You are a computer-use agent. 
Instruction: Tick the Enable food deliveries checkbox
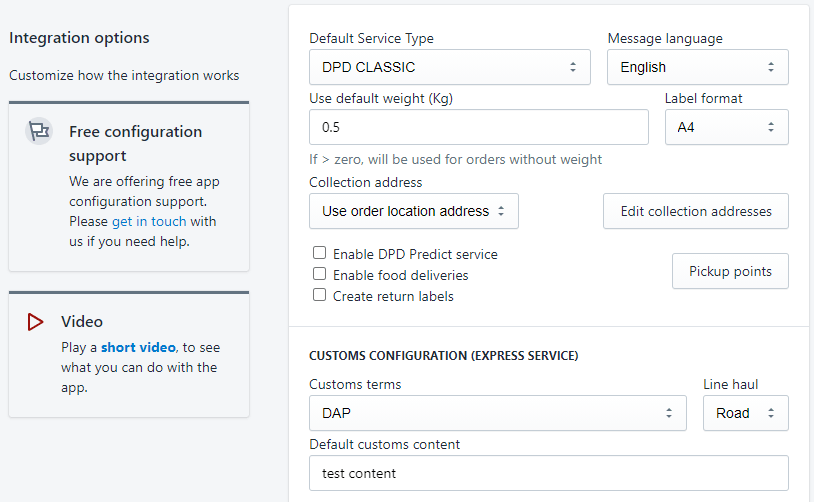coord(320,274)
